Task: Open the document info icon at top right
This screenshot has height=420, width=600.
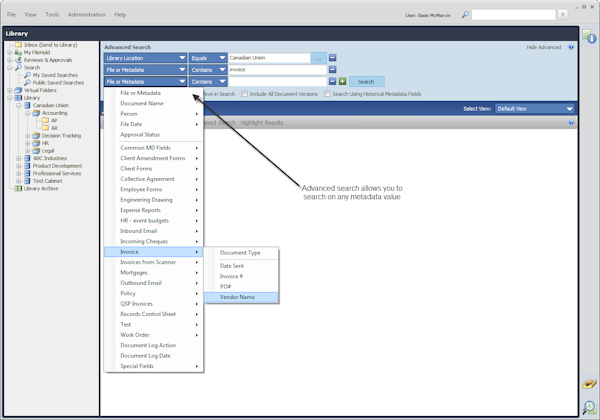Action: pyautogui.click(x=590, y=37)
